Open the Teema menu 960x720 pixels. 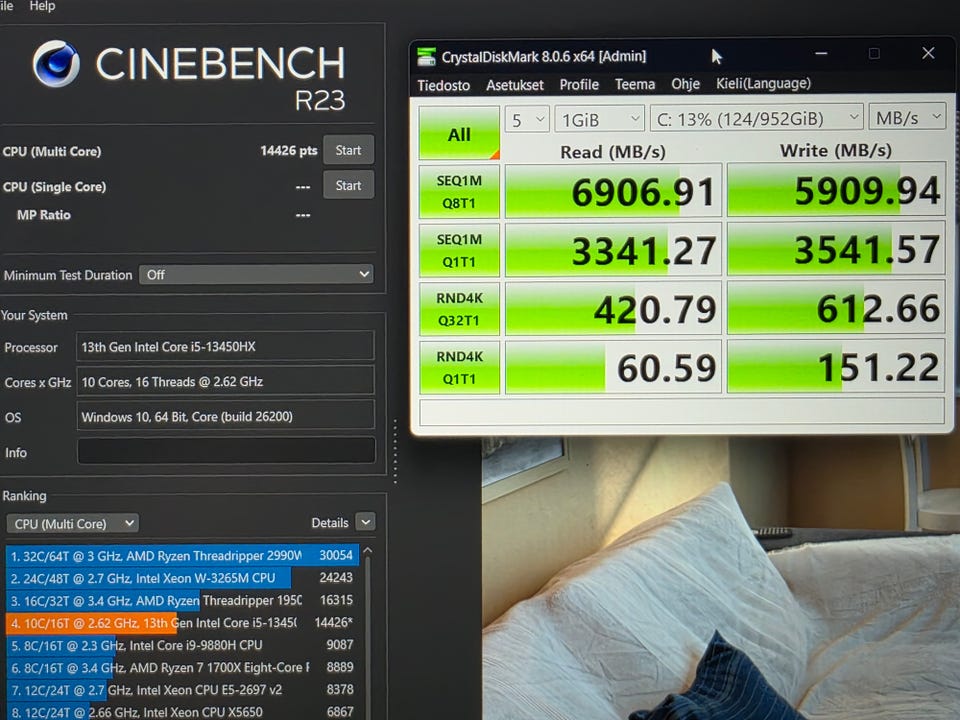tap(635, 84)
